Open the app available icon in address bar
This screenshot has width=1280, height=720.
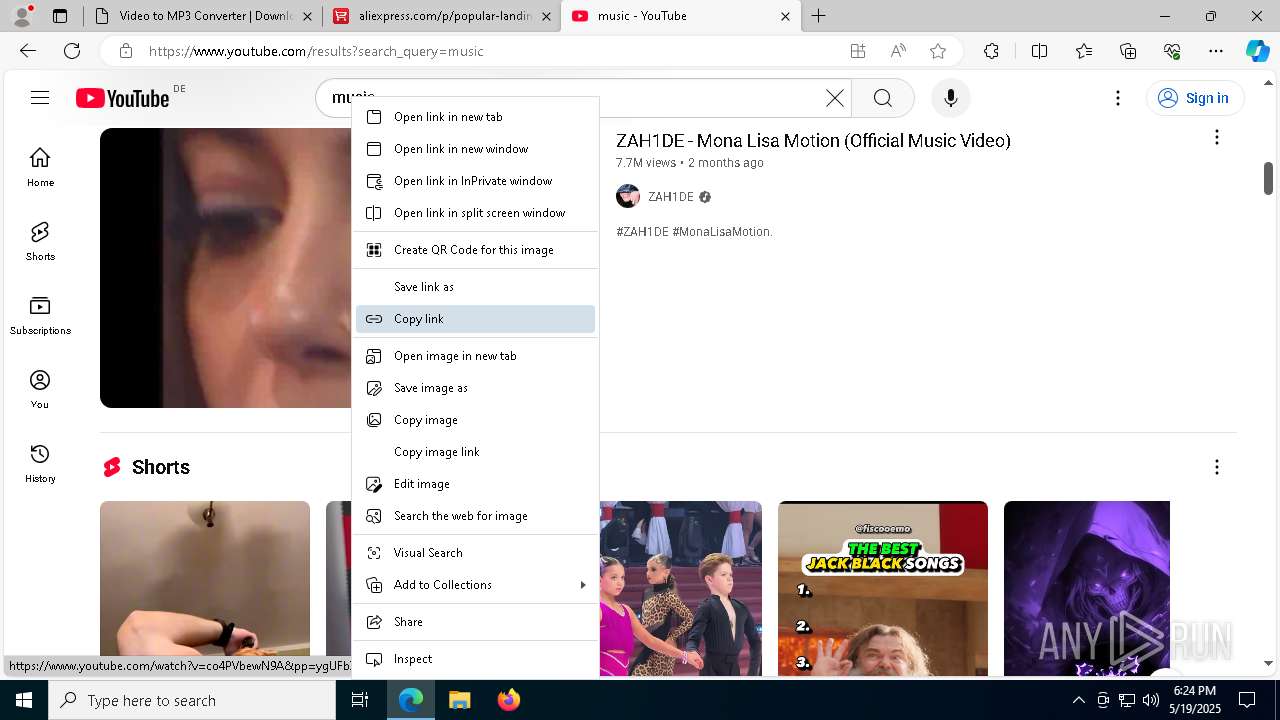pyautogui.click(x=858, y=51)
